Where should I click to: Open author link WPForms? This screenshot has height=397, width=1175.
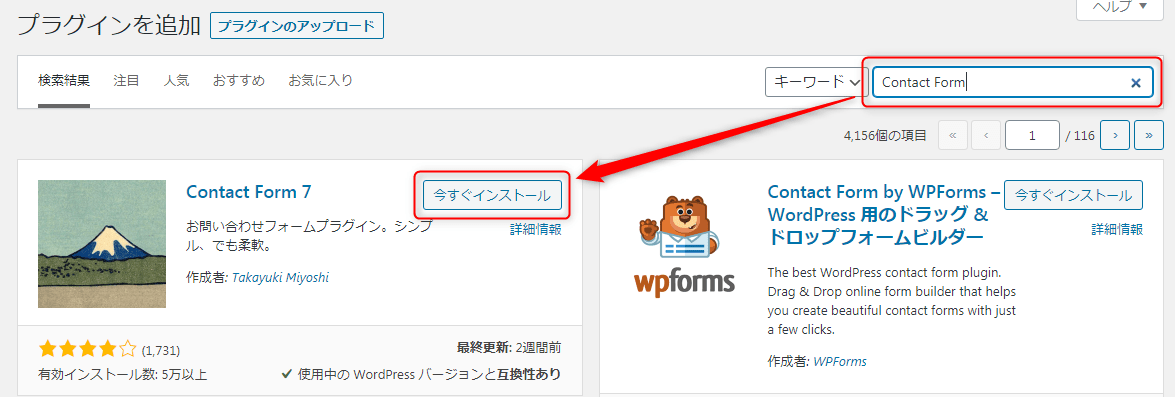coord(840,361)
